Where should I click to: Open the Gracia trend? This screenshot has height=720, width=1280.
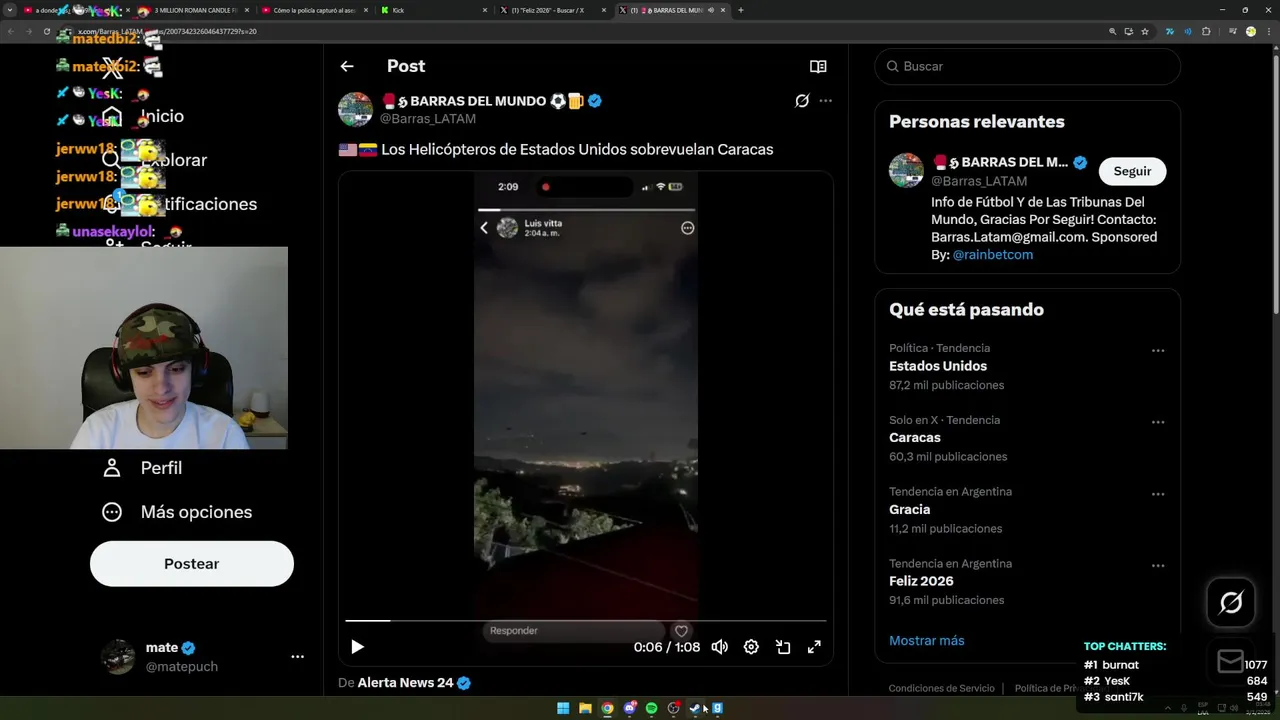click(x=909, y=510)
